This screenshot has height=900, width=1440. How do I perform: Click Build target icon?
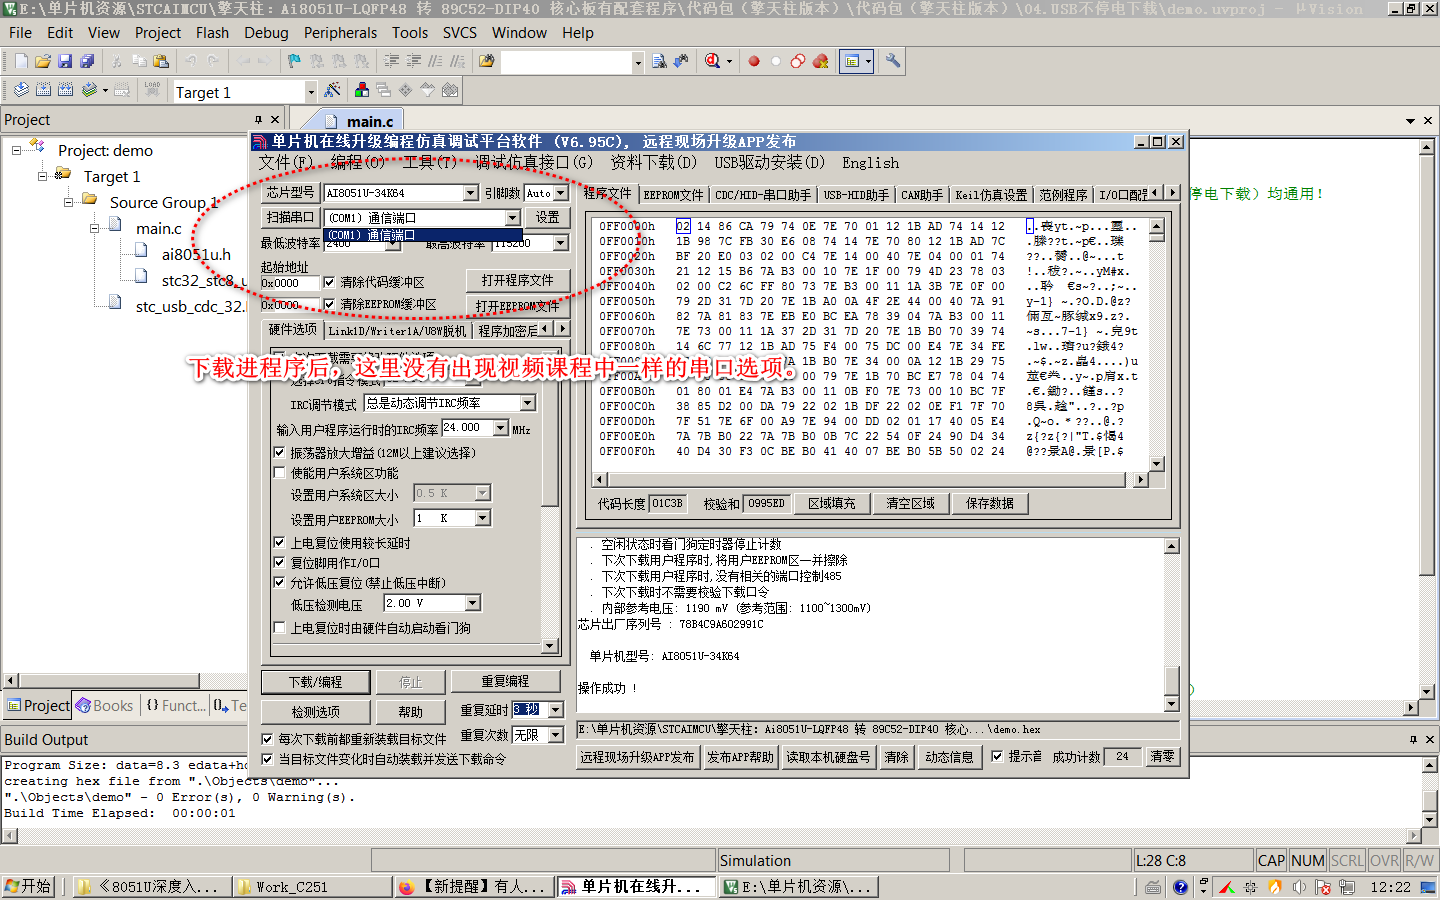coord(44,90)
